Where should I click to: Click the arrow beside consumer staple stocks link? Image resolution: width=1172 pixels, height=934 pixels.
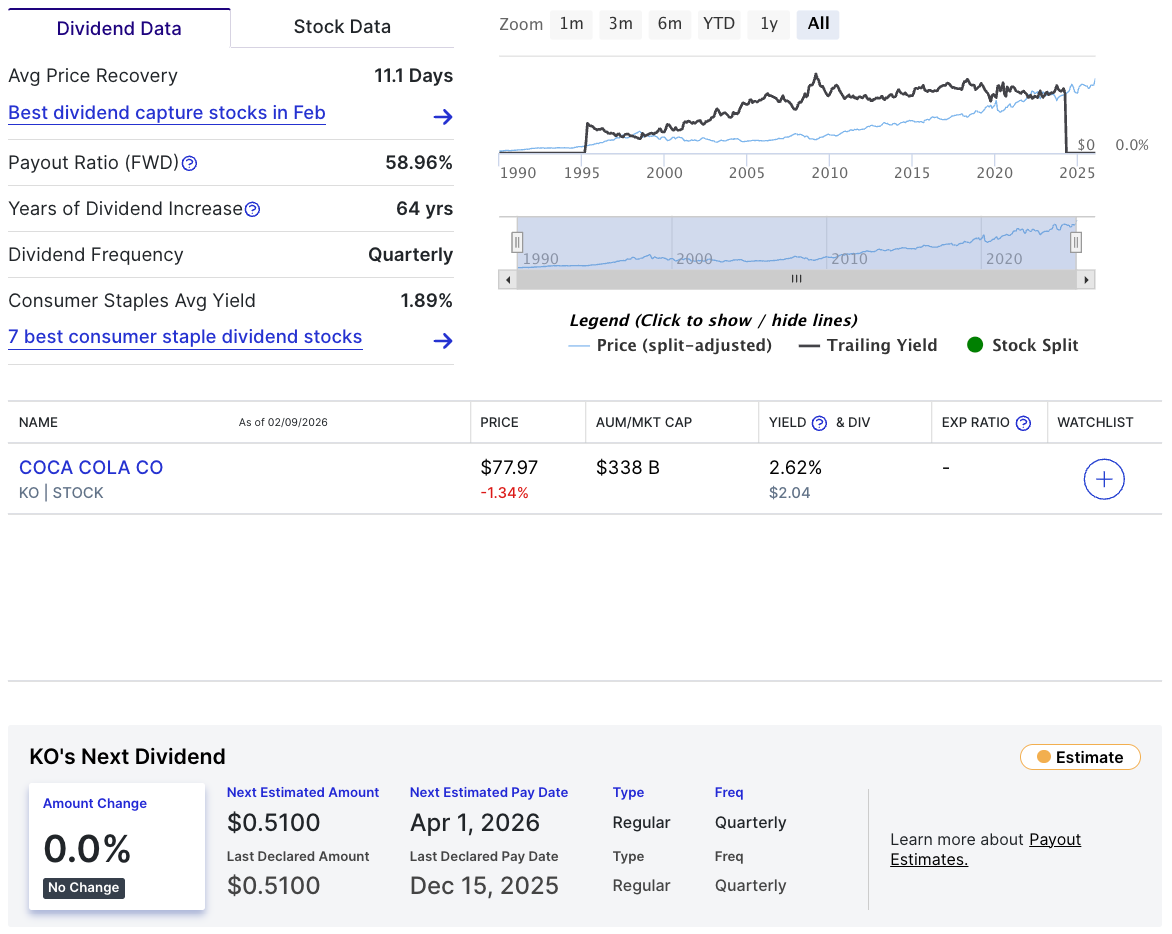pyautogui.click(x=442, y=341)
